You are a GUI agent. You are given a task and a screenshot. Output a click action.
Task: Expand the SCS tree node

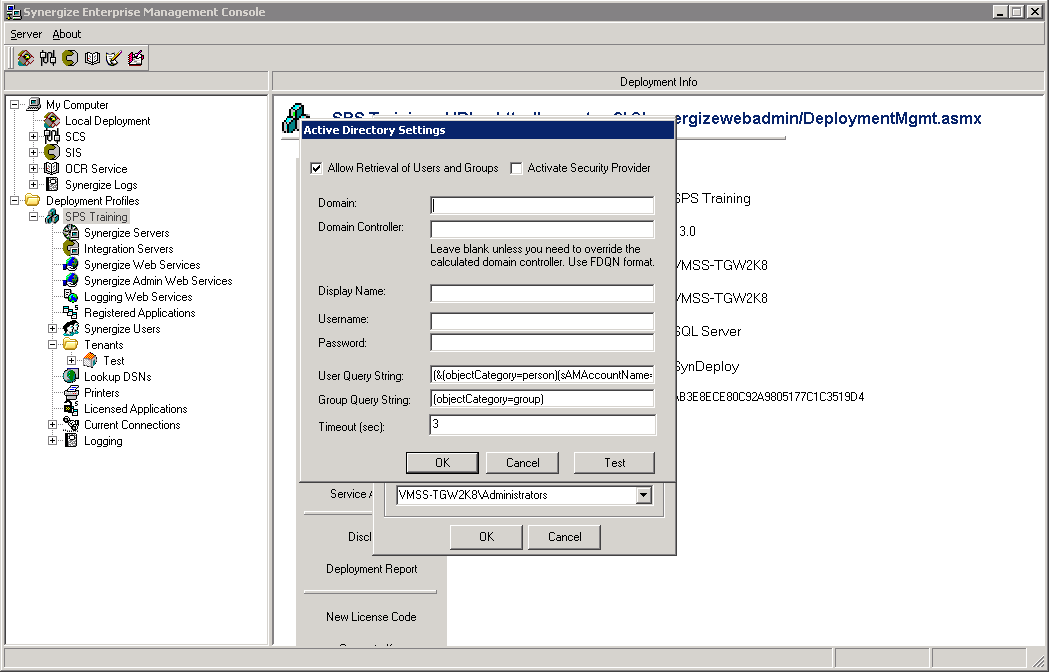pos(33,137)
